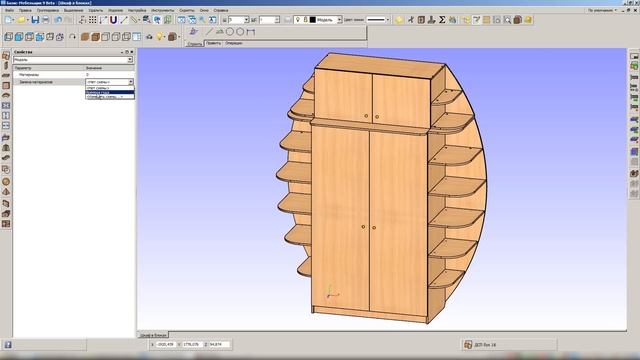
Task: Toggle layer visibility light bulb
Action: (x=298, y=20)
